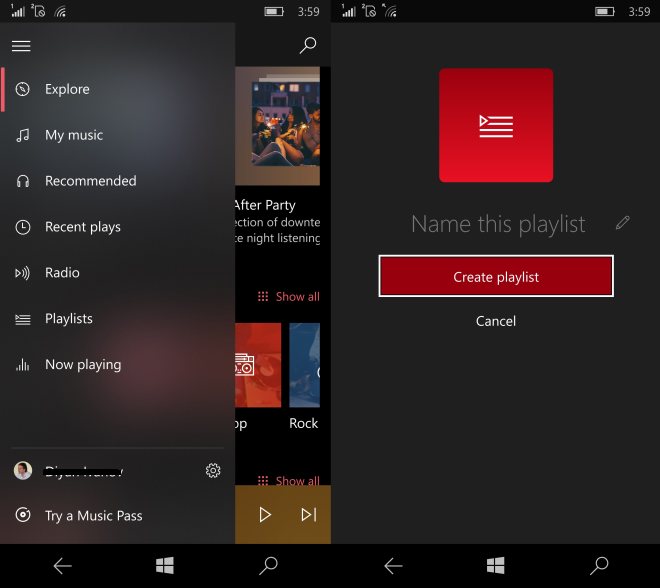The width and height of the screenshot is (660, 588).
Task: Open Playlists section
Action: [x=117, y=319]
